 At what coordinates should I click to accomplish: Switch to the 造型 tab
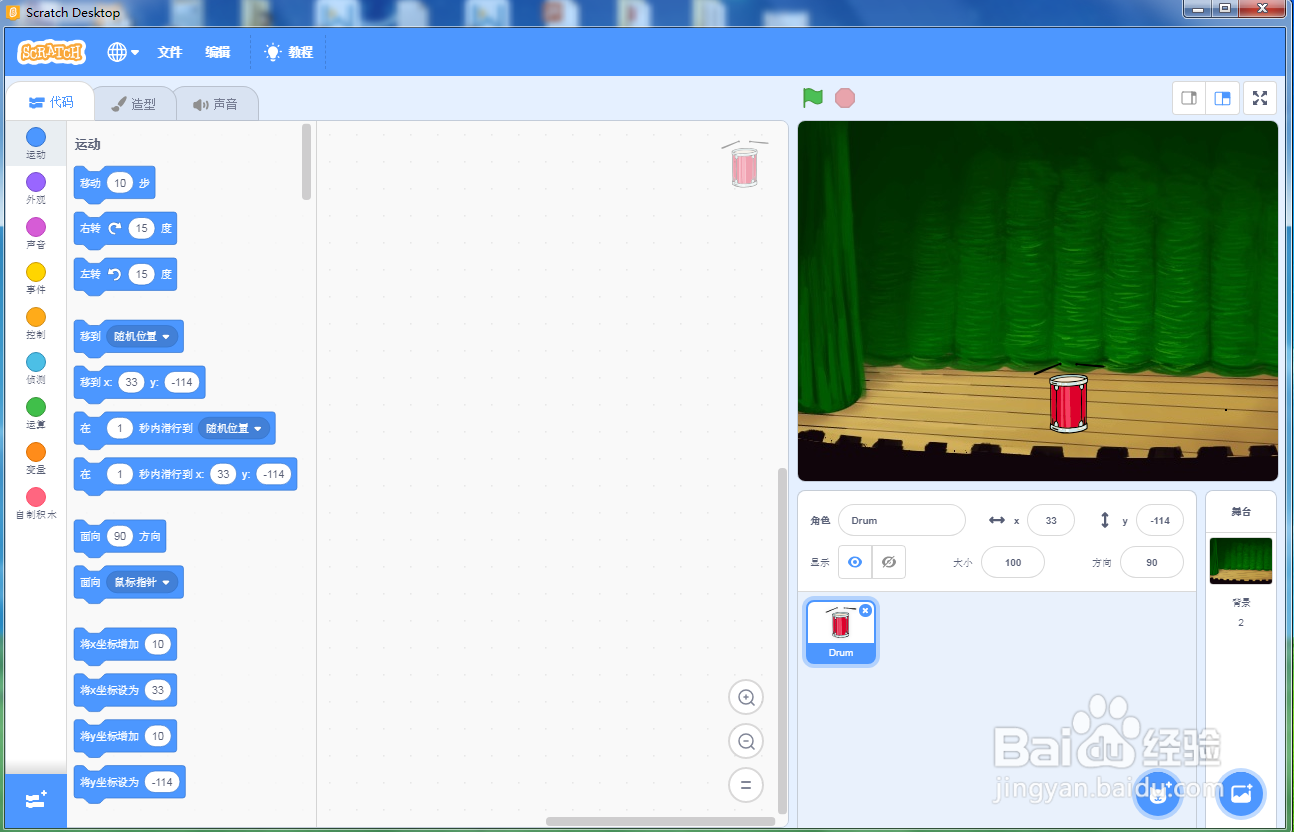tap(133, 103)
